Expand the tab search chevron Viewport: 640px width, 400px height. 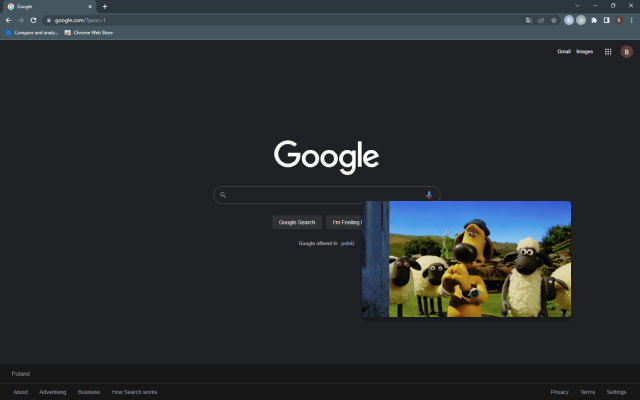(577, 6)
